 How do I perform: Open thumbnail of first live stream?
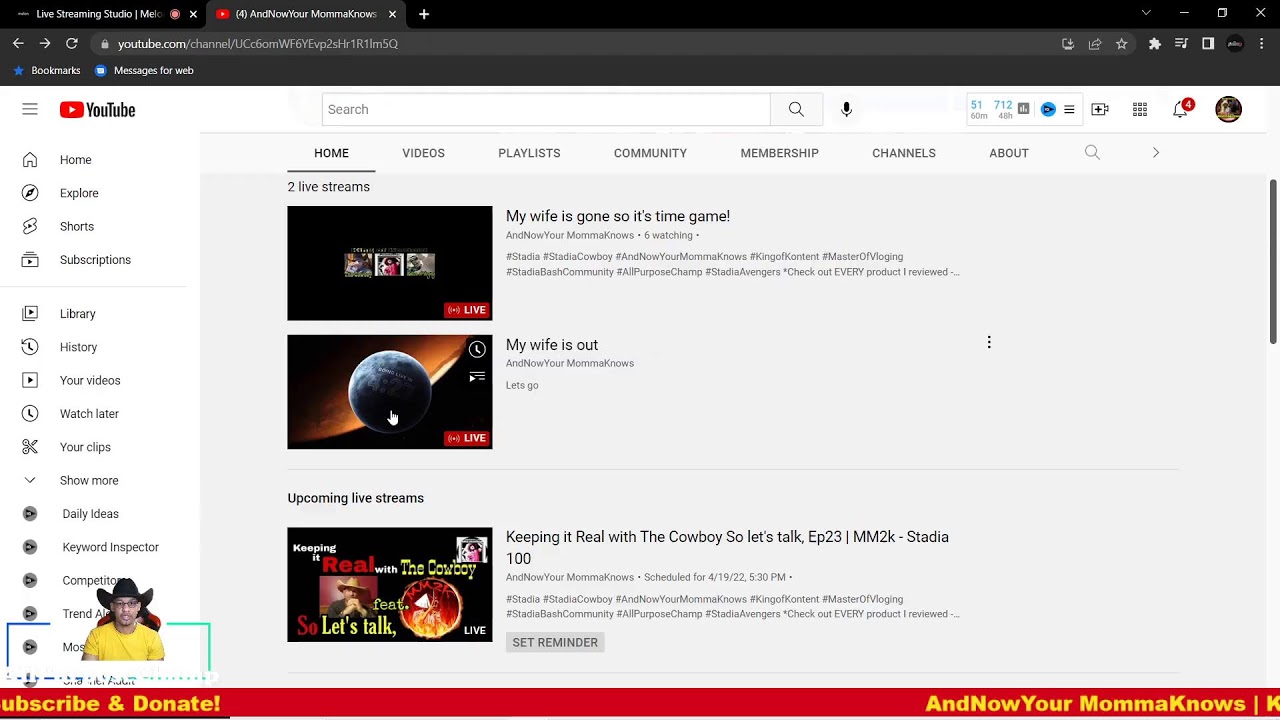tap(390, 263)
